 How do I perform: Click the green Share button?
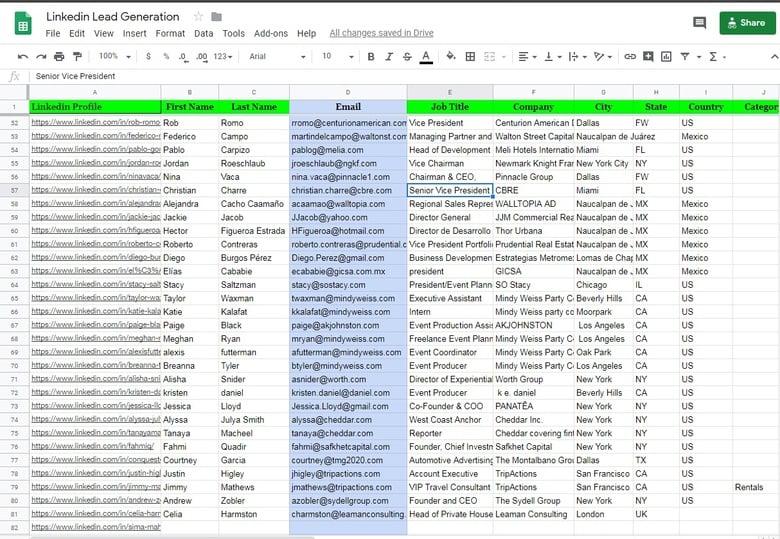point(747,23)
